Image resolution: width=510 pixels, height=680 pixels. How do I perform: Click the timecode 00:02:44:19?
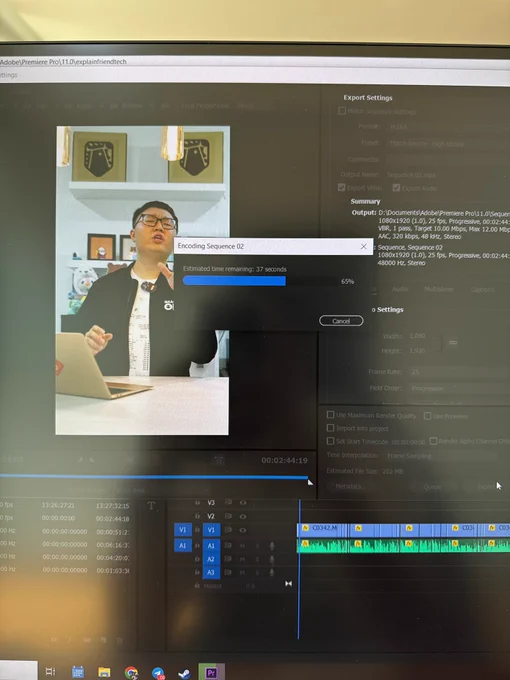(284, 461)
